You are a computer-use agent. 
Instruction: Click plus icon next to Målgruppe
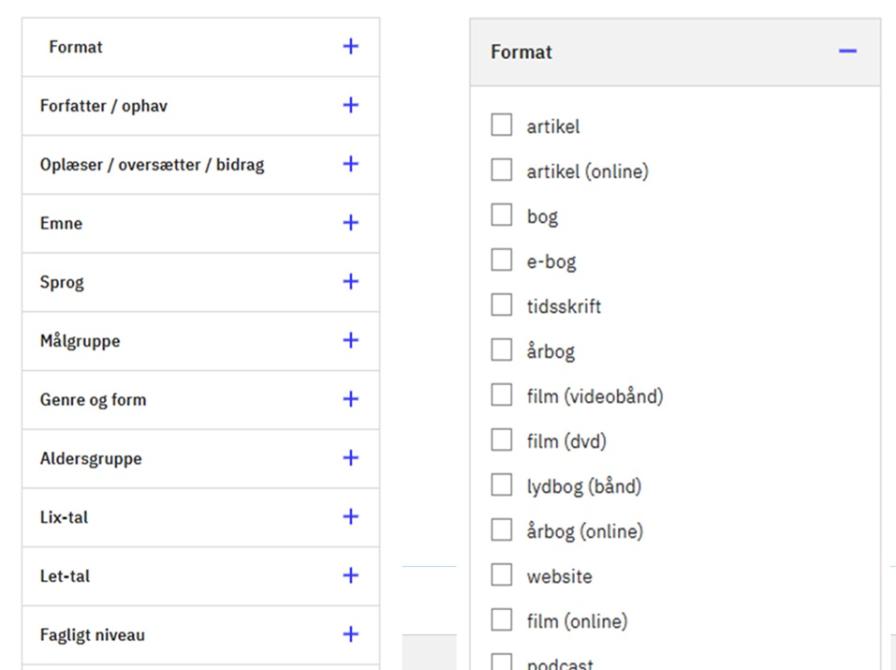[350, 340]
